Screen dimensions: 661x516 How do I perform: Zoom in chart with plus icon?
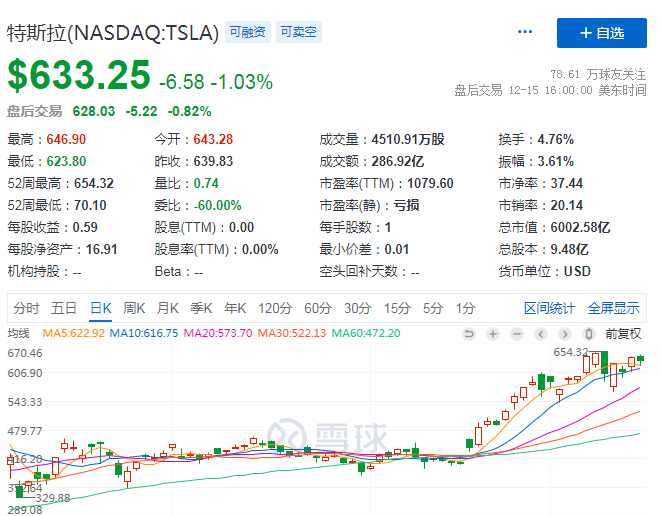point(492,334)
